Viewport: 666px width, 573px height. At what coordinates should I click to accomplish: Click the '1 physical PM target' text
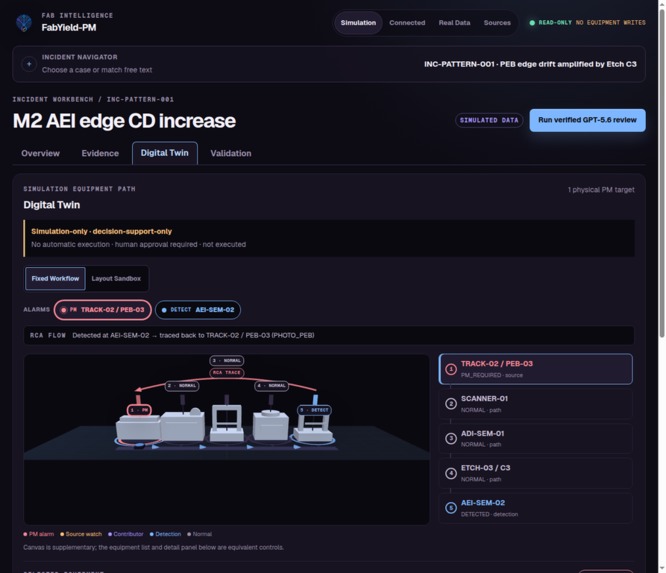[x=601, y=190]
